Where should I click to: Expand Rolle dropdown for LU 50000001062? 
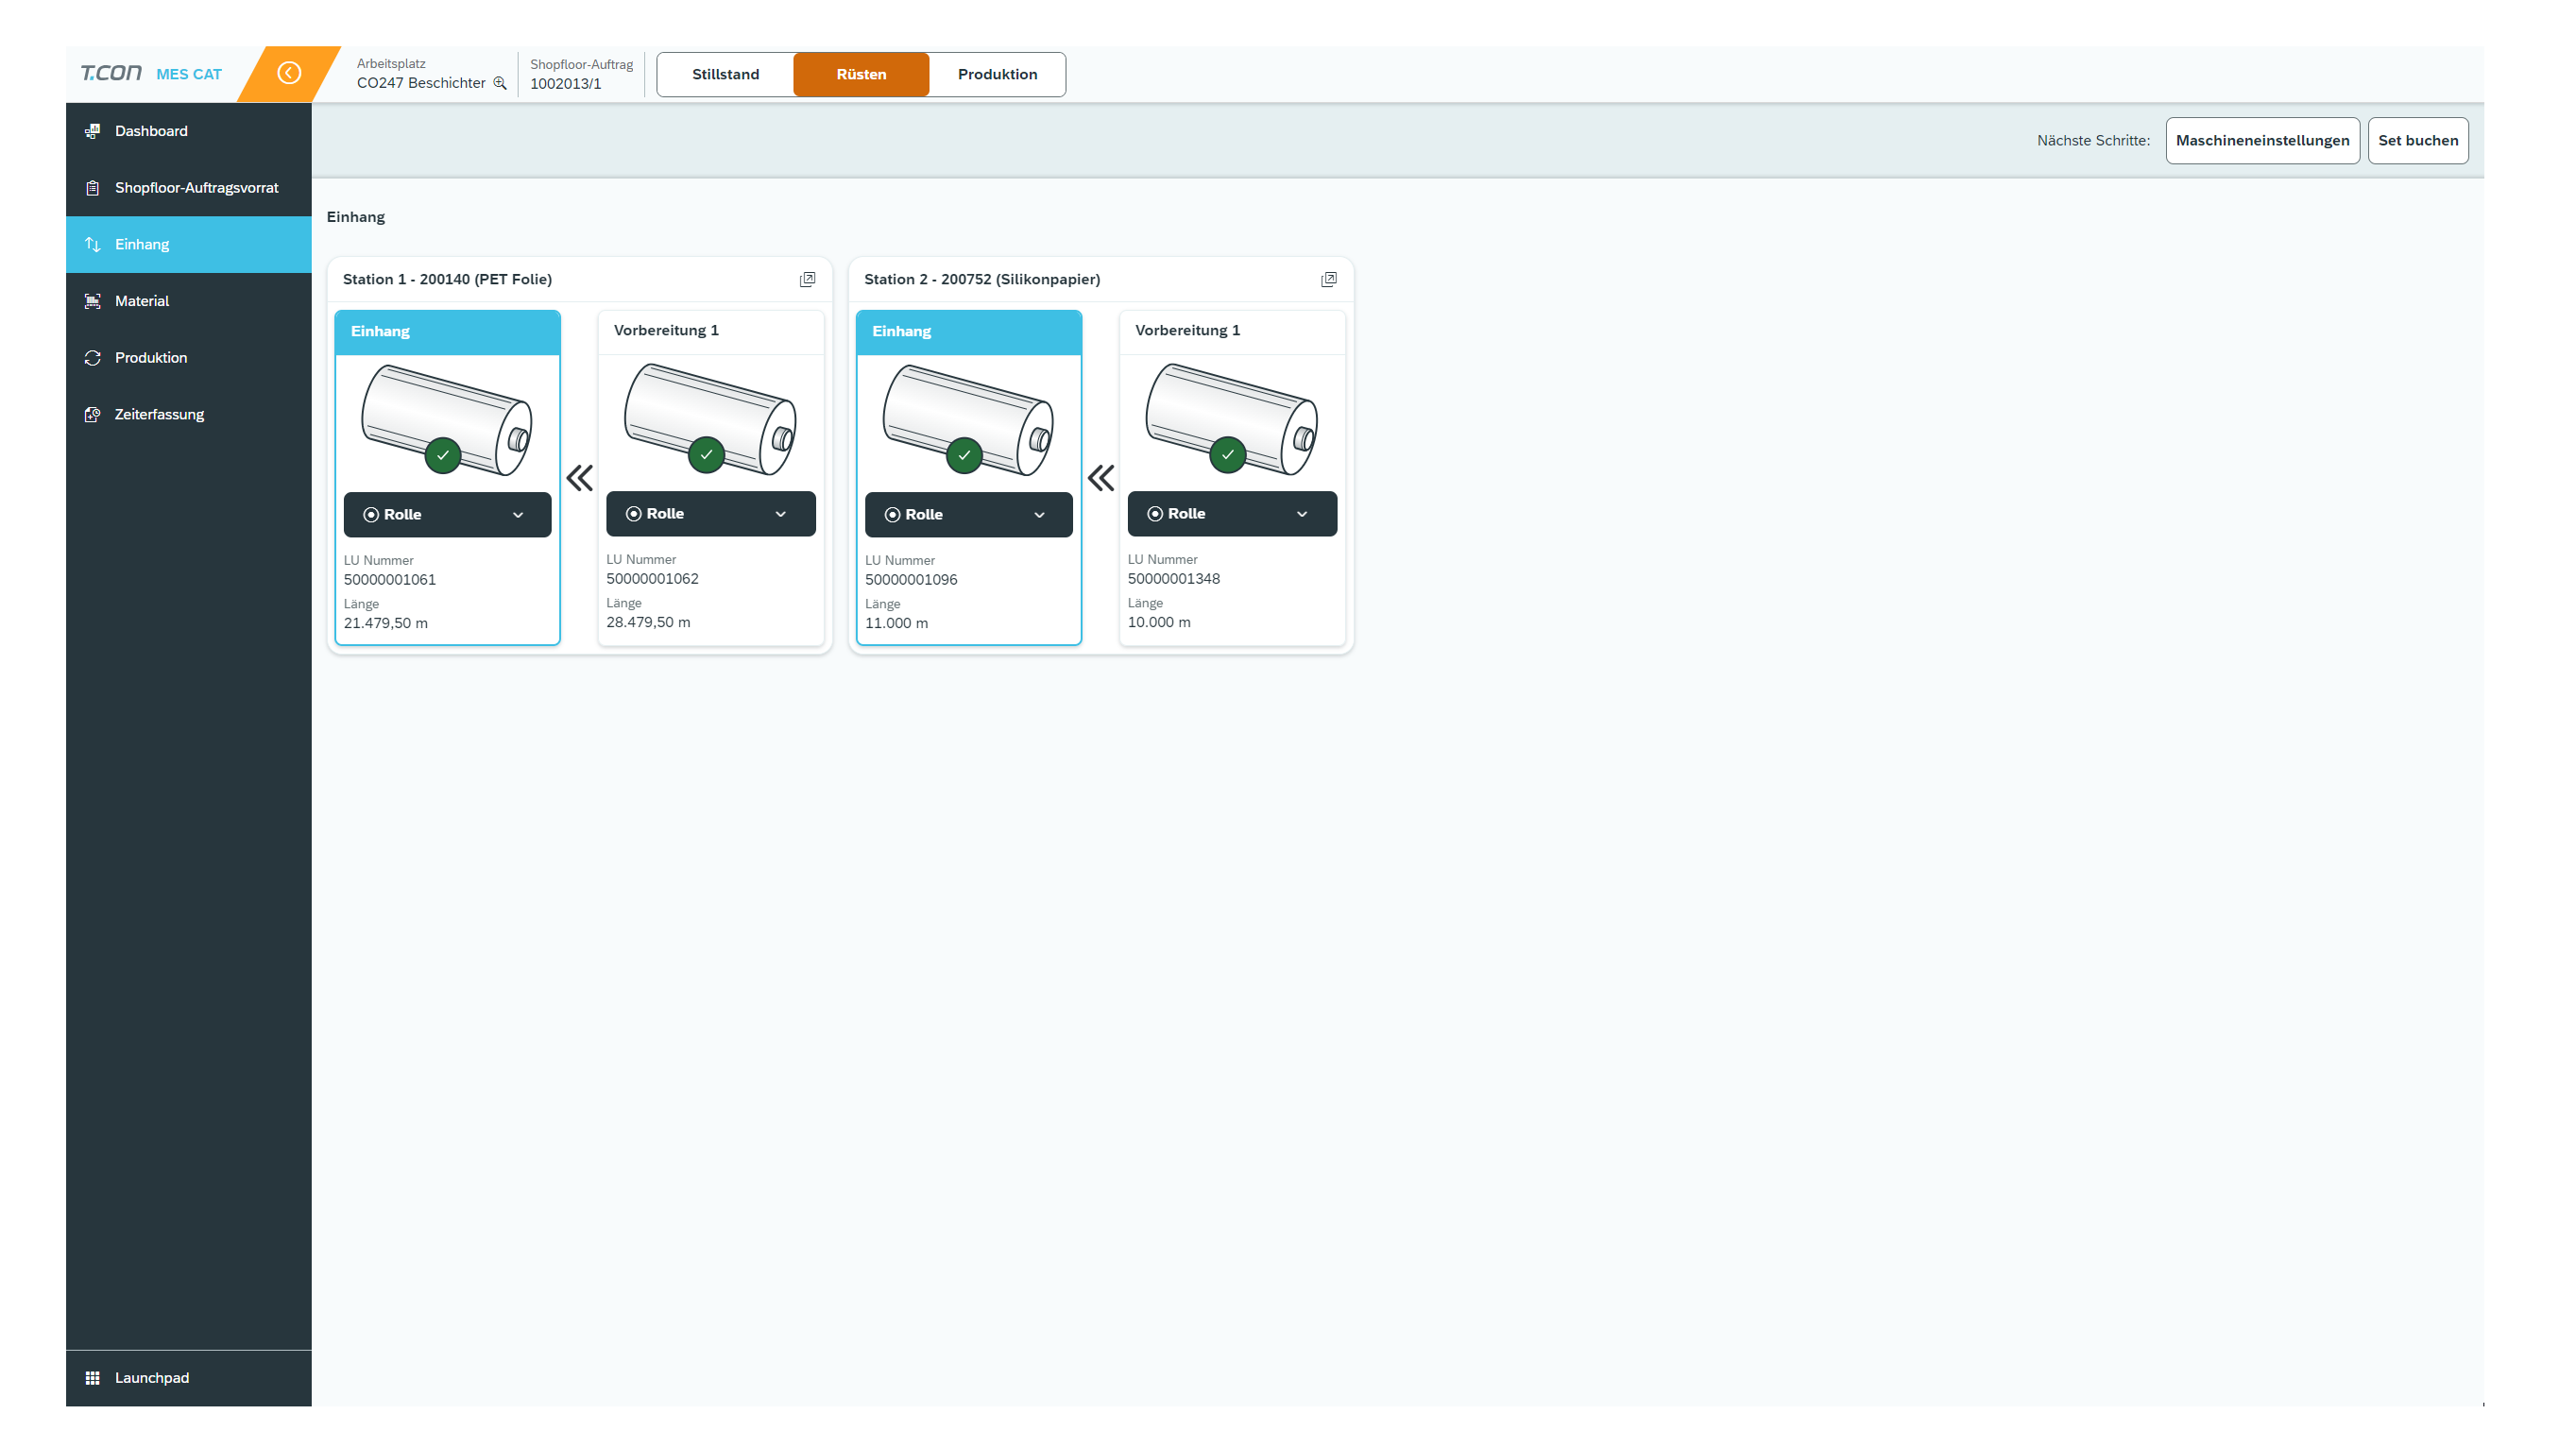[780, 514]
